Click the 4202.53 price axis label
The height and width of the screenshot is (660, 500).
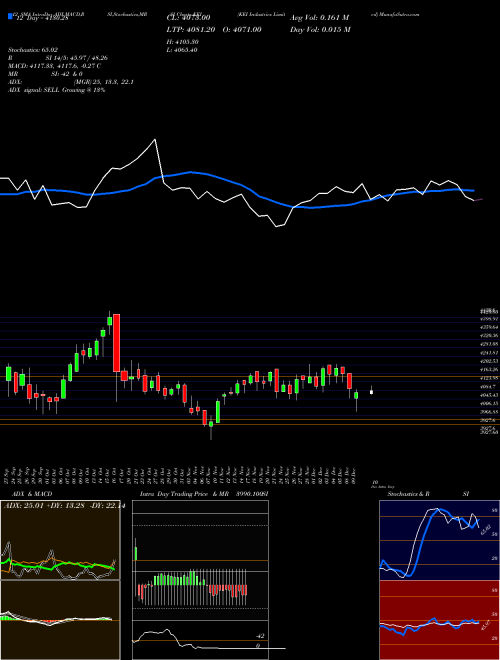pyautogui.click(x=489, y=361)
